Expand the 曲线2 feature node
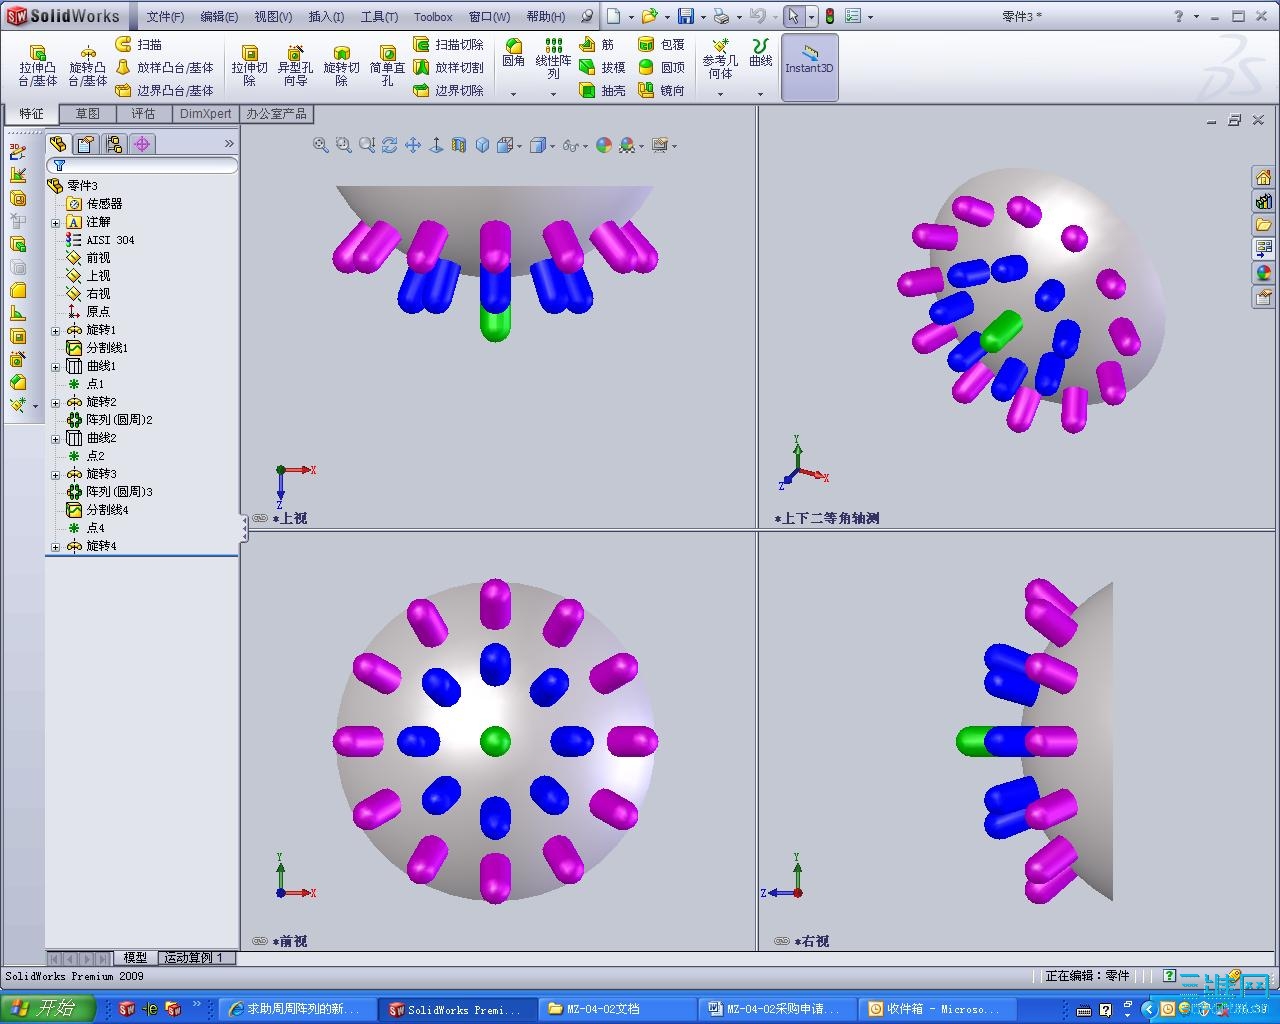 [x=56, y=438]
